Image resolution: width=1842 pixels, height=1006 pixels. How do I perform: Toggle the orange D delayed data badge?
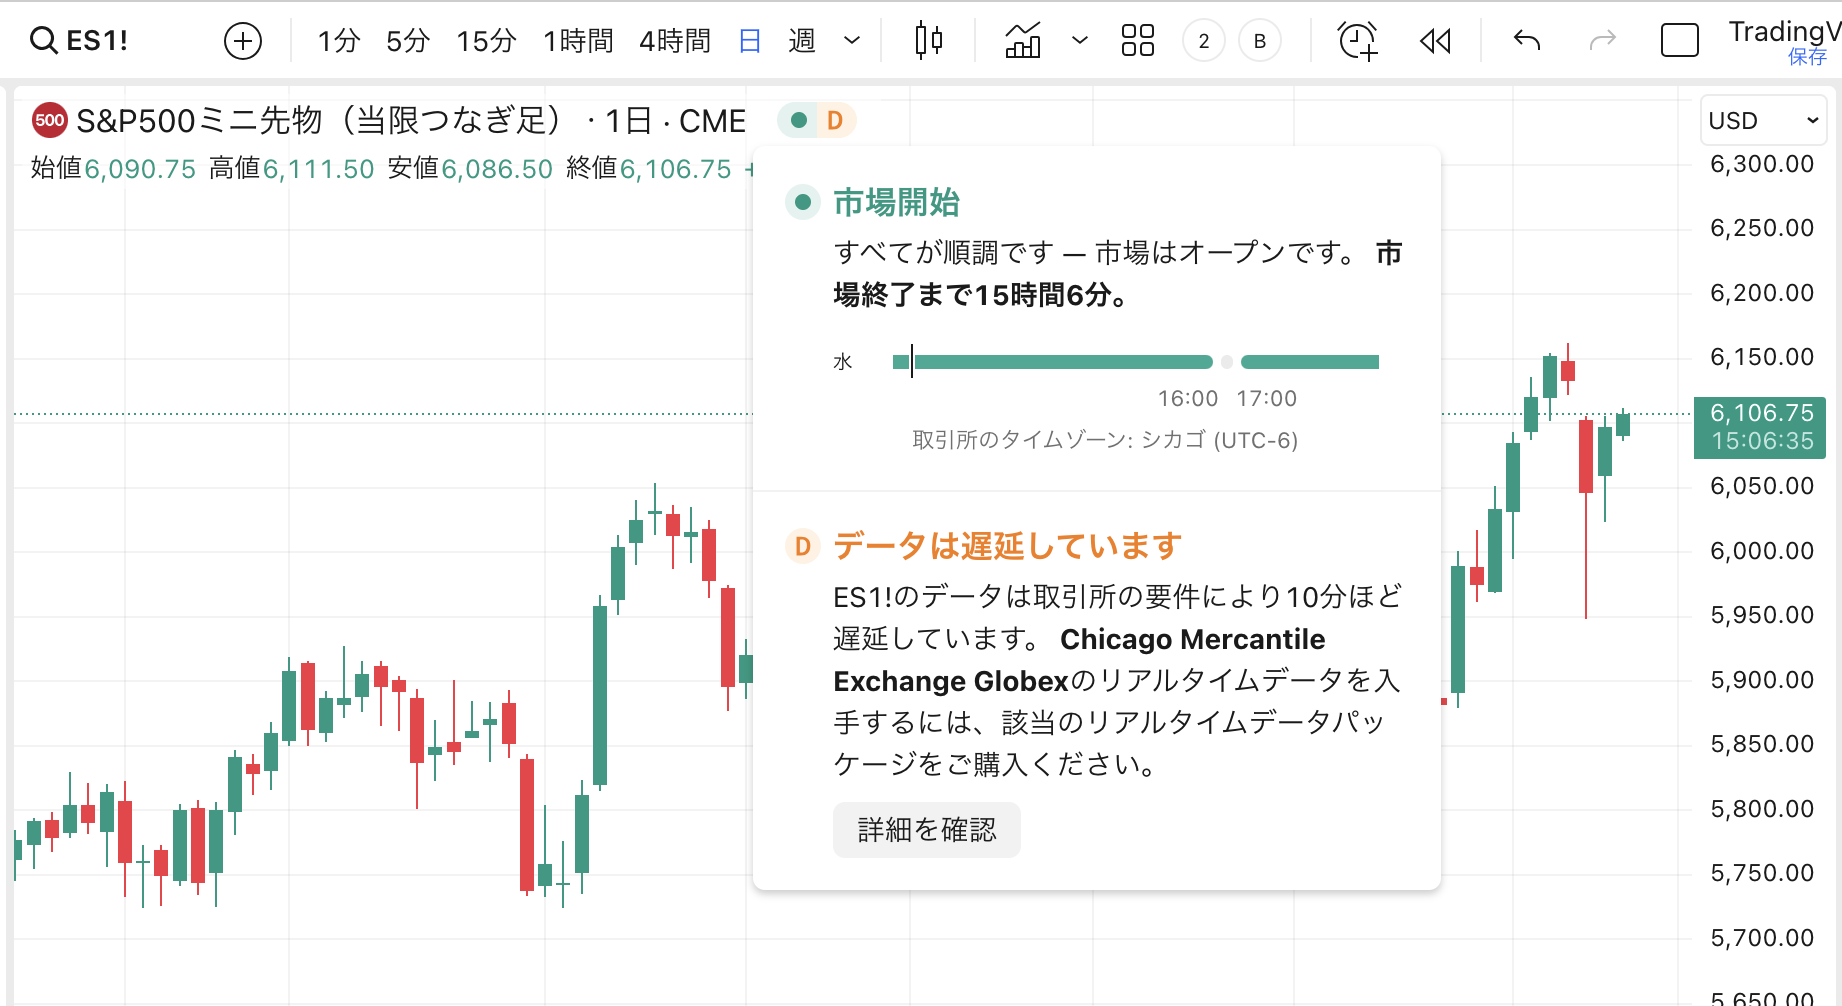point(835,121)
